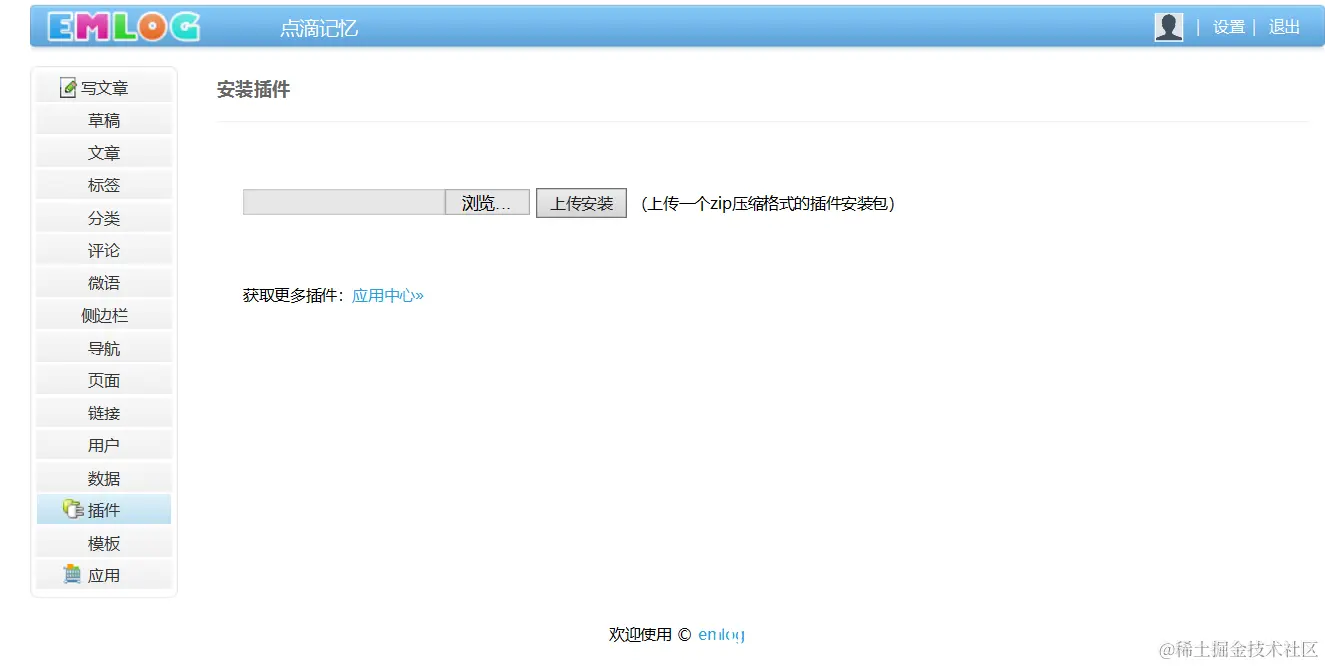Click 退出 to log out

point(1284,27)
